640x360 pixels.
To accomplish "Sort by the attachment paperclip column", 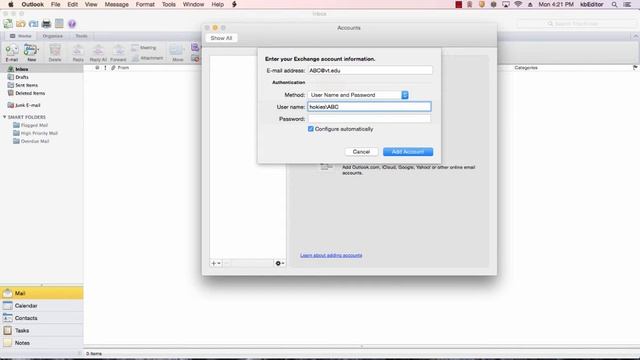I will pyautogui.click(x=113, y=68).
